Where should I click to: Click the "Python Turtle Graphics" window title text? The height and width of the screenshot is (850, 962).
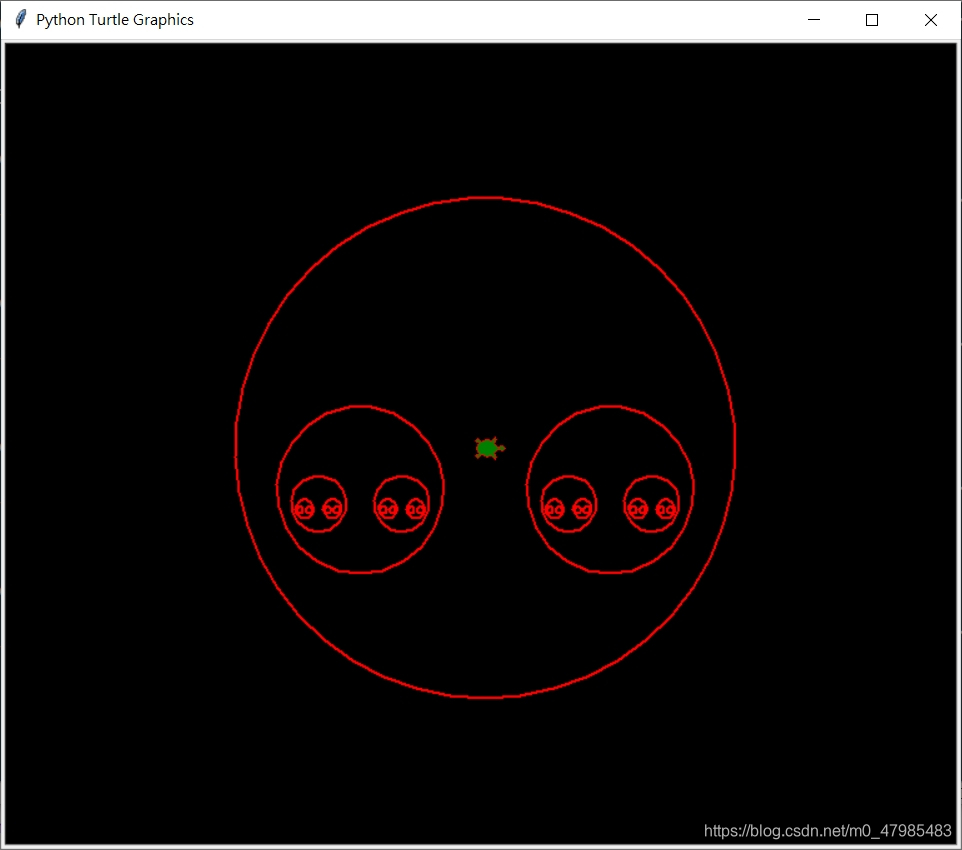pyautogui.click(x=115, y=20)
